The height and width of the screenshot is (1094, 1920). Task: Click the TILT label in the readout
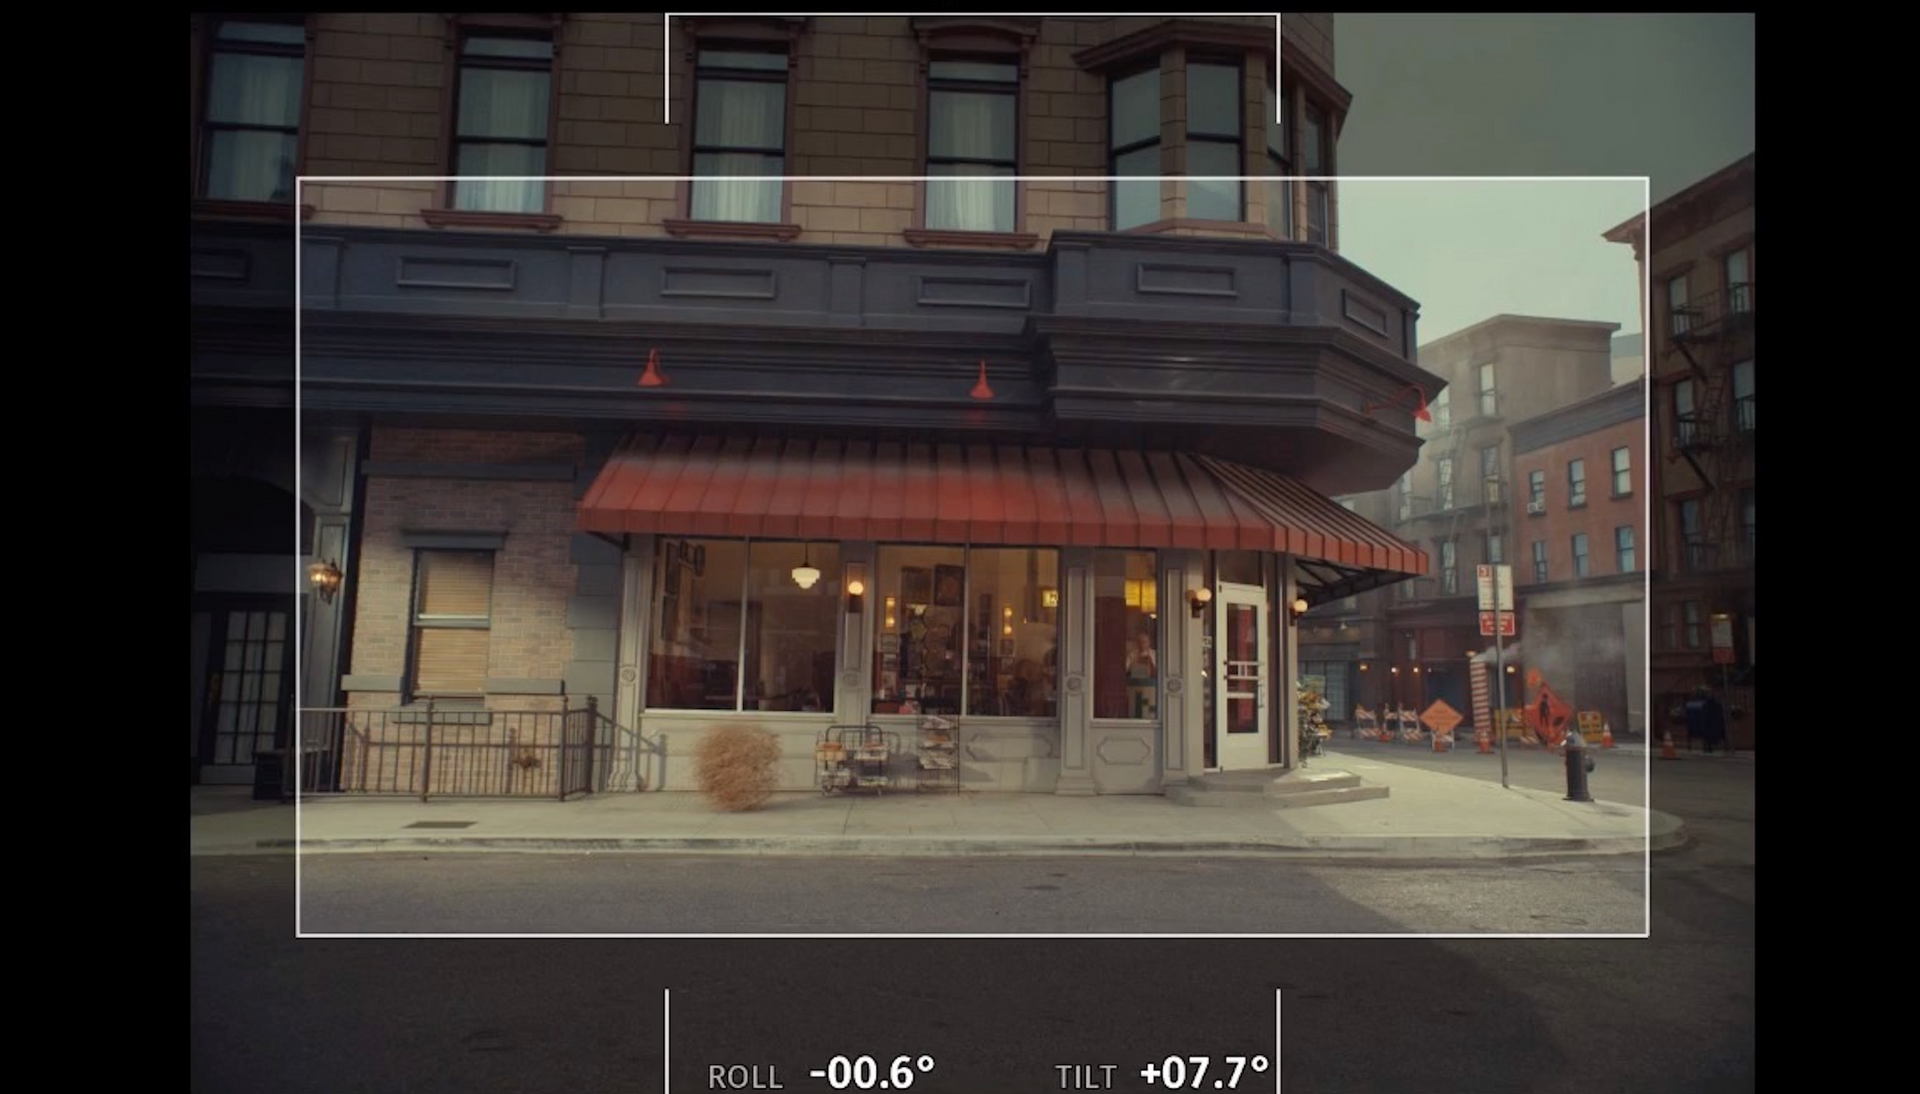point(1085,1077)
